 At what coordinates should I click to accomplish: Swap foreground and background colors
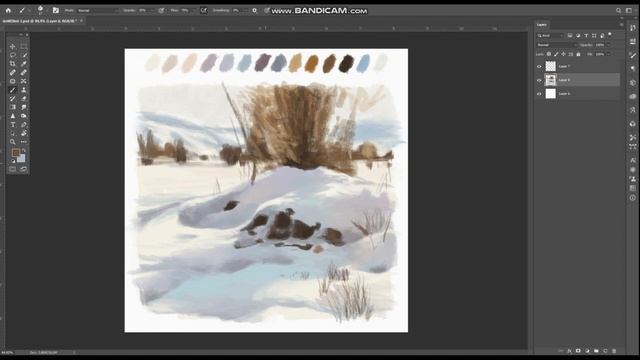point(24,151)
